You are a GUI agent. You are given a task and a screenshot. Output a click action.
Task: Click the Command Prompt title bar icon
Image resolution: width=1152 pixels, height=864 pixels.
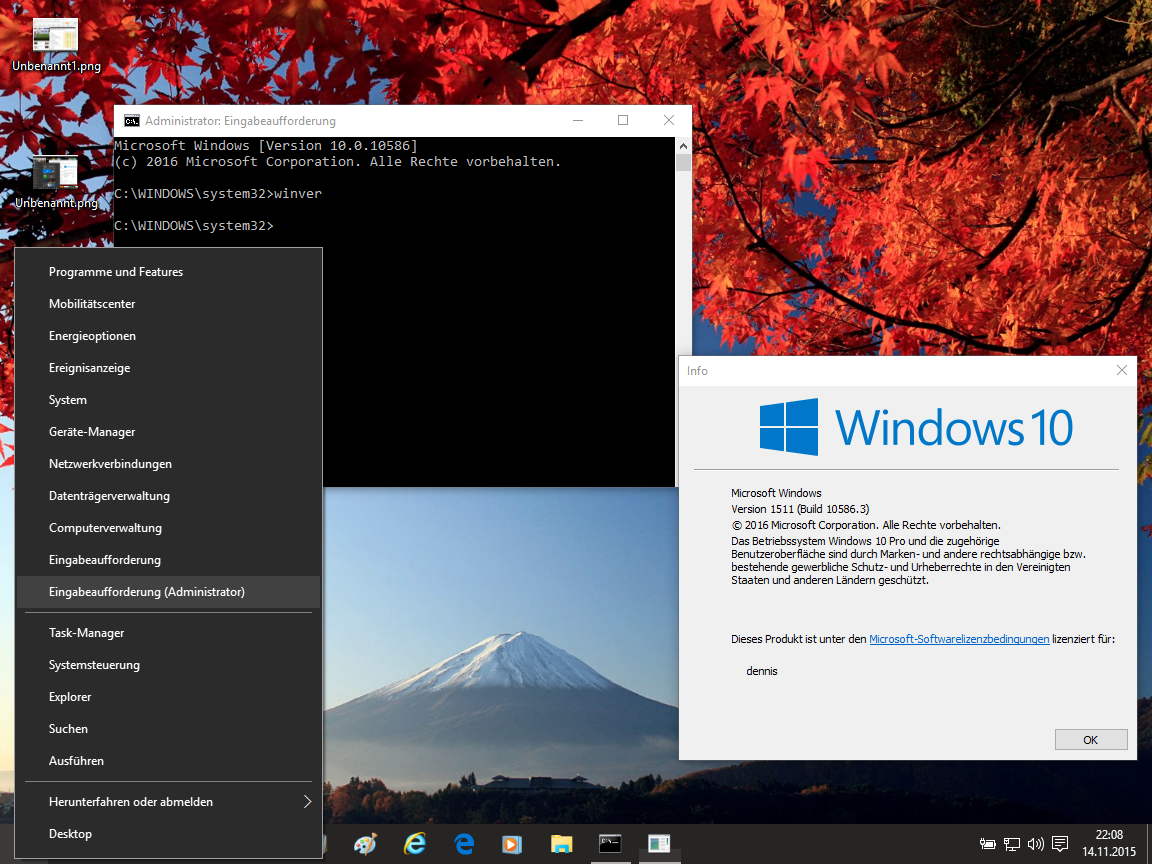coord(132,120)
